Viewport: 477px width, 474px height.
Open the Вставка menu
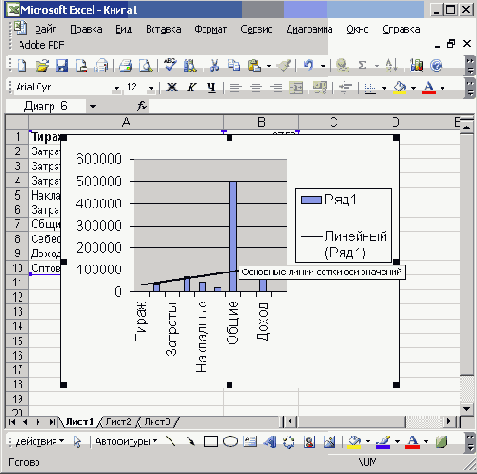(164, 30)
